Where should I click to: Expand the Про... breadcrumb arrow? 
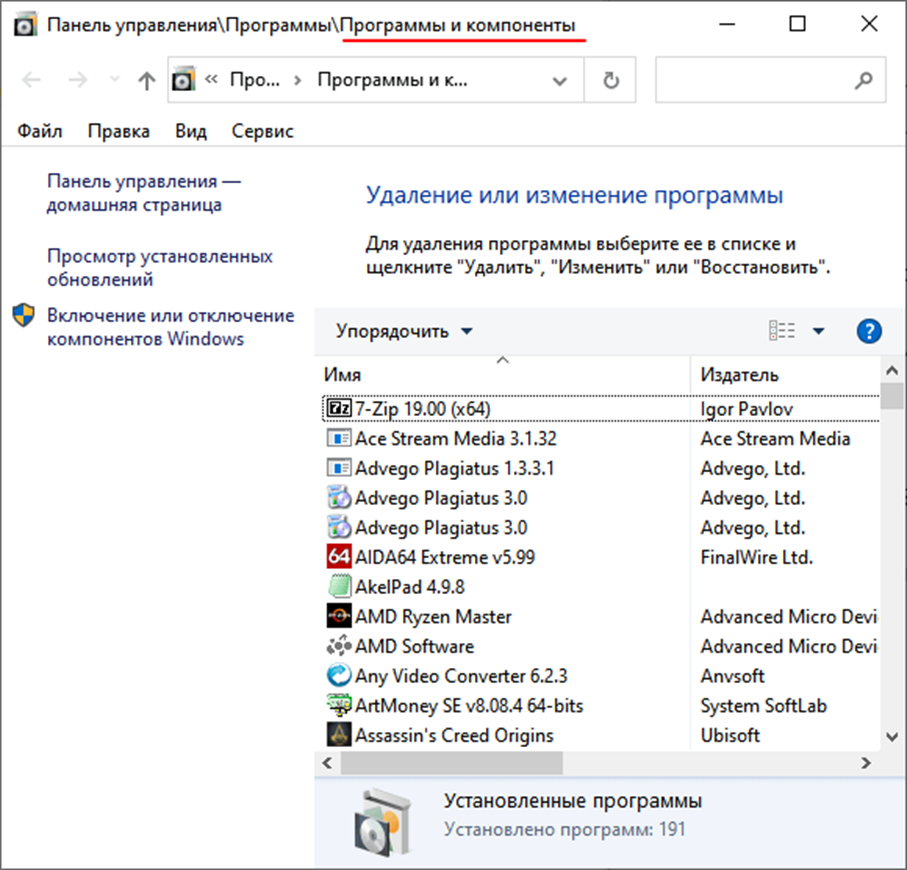tap(298, 80)
